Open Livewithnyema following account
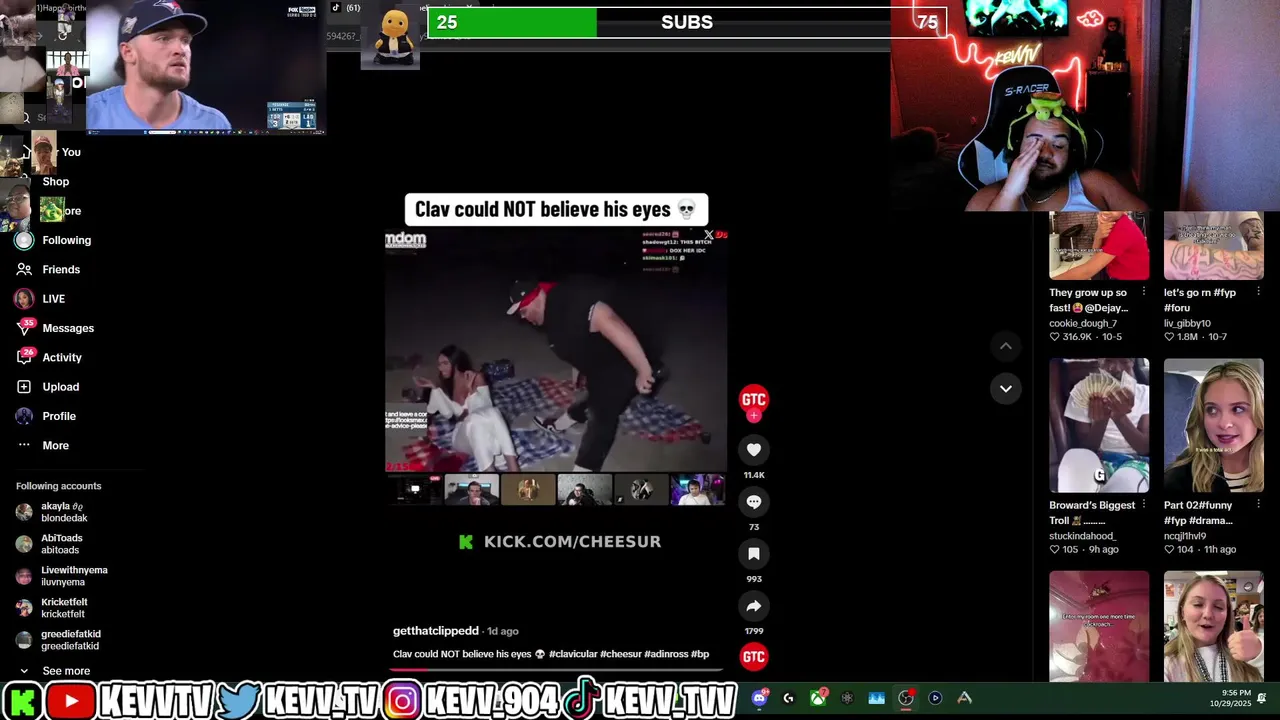The width and height of the screenshot is (1280, 720). pos(61,576)
